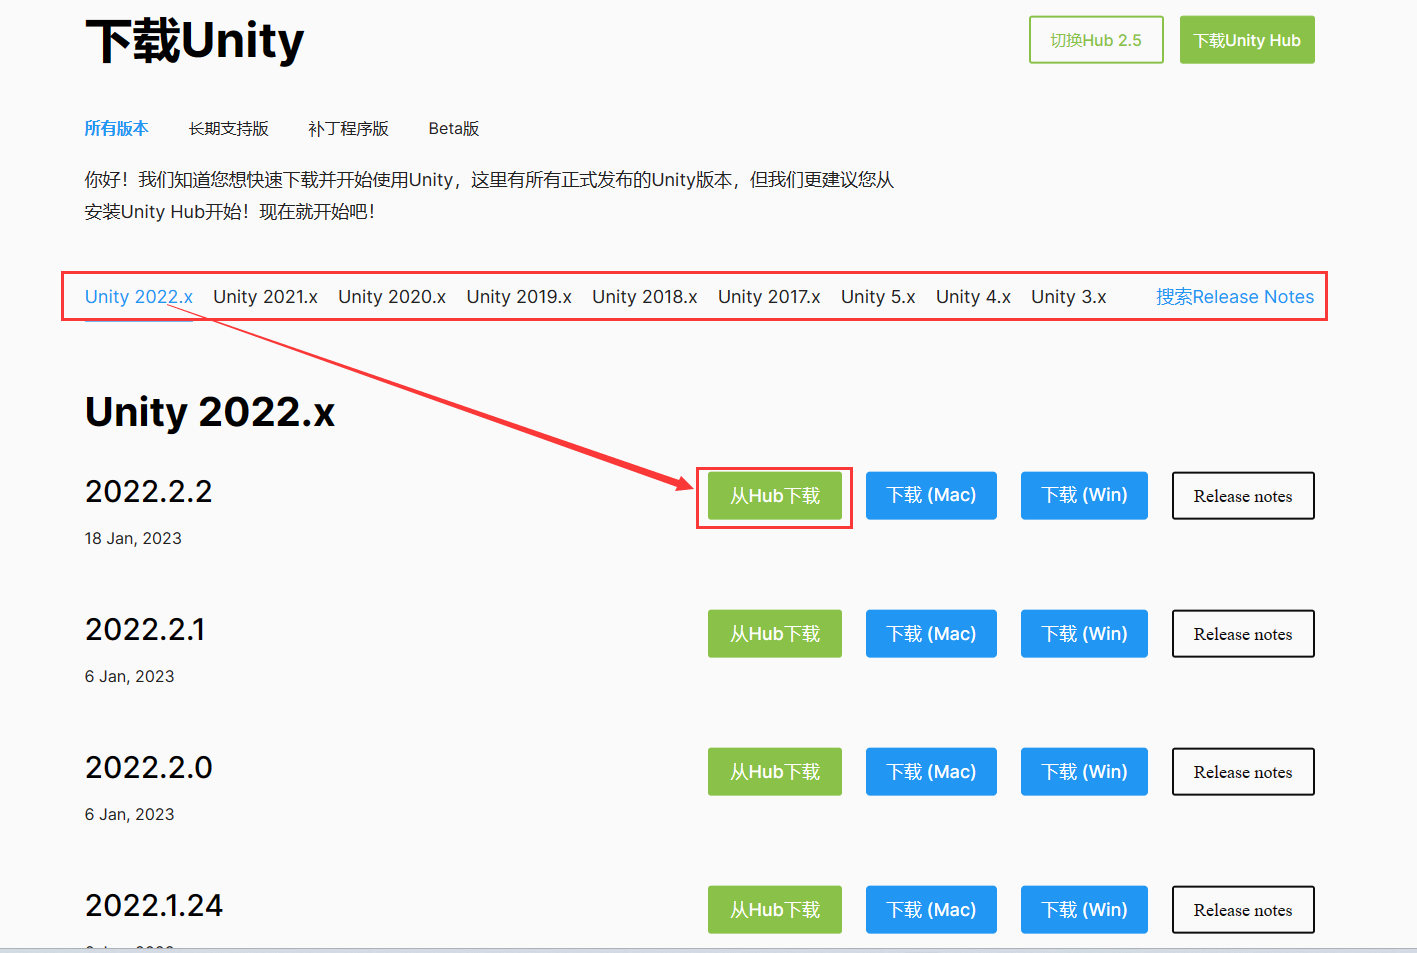Download Unity 2022.2.2 from Hub
1417x953 pixels.
pyautogui.click(x=774, y=495)
